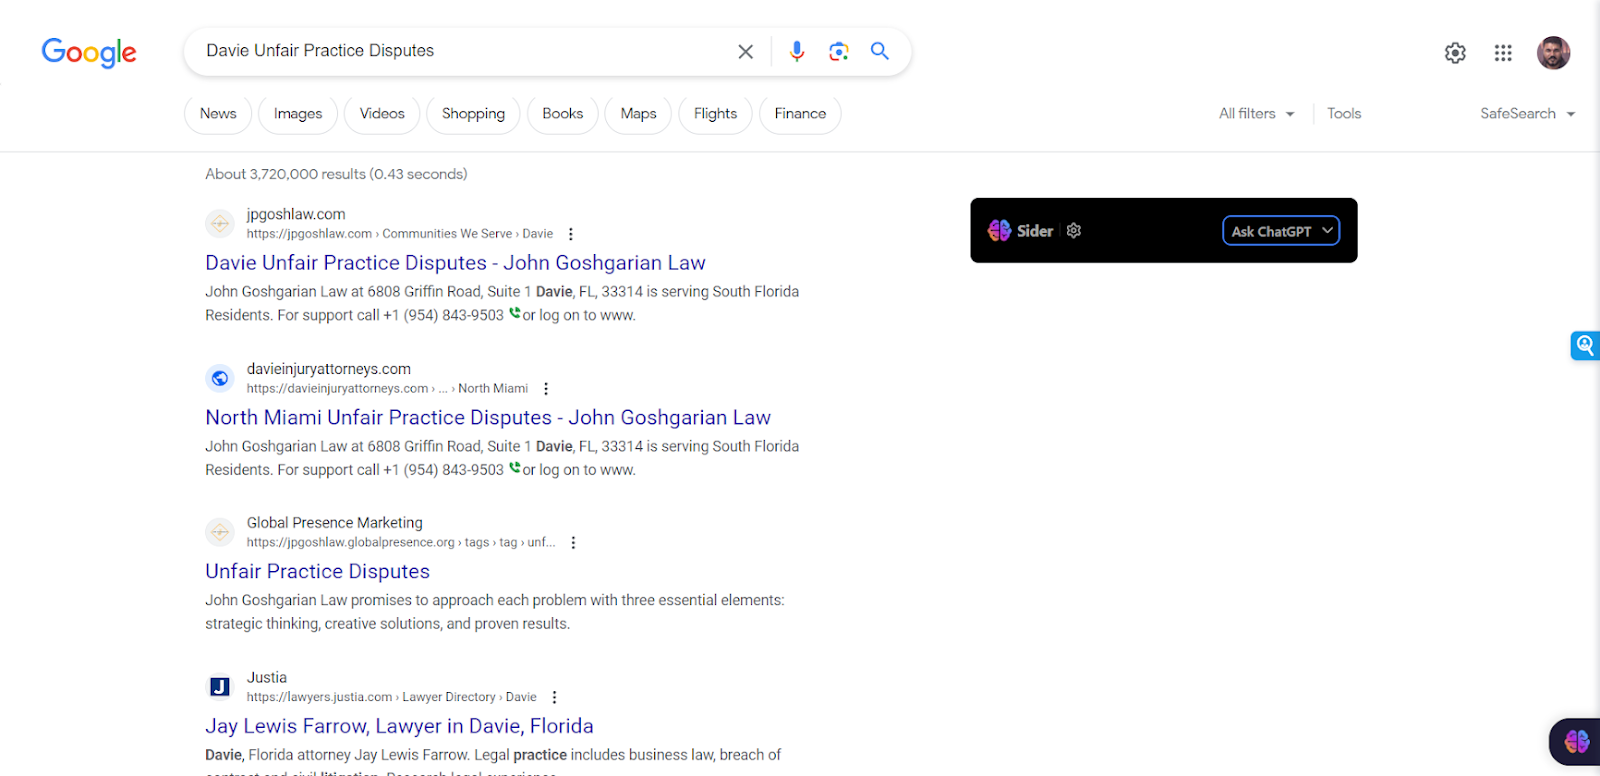Click the Sider brain logo
Image resolution: width=1600 pixels, height=776 pixels.
click(999, 231)
